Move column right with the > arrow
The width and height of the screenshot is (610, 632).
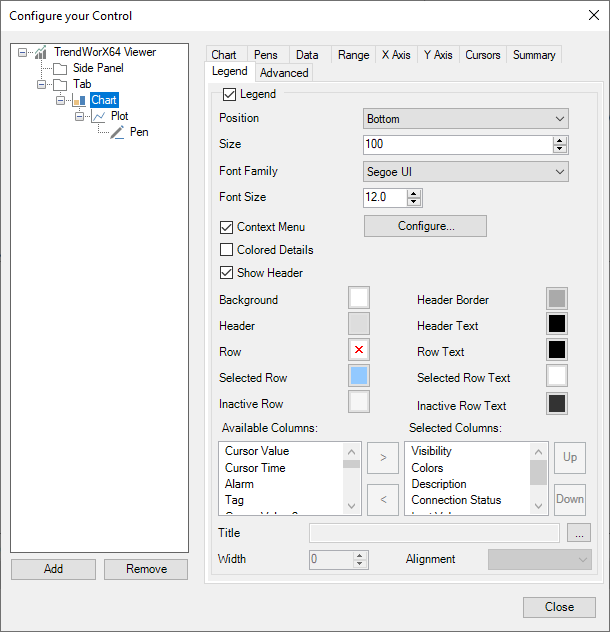coord(380,459)
